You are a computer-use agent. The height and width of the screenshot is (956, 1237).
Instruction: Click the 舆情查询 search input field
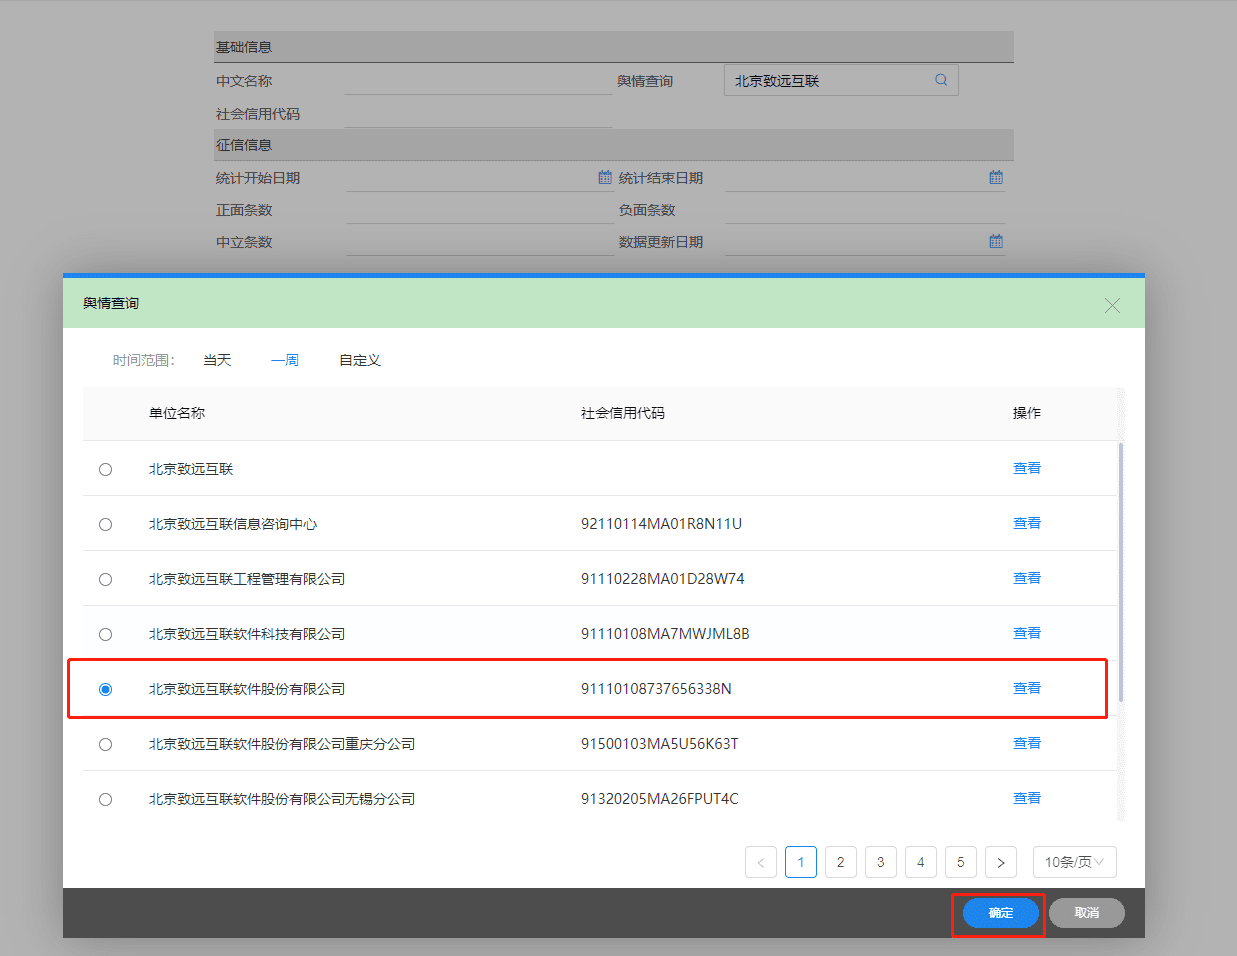841,80
